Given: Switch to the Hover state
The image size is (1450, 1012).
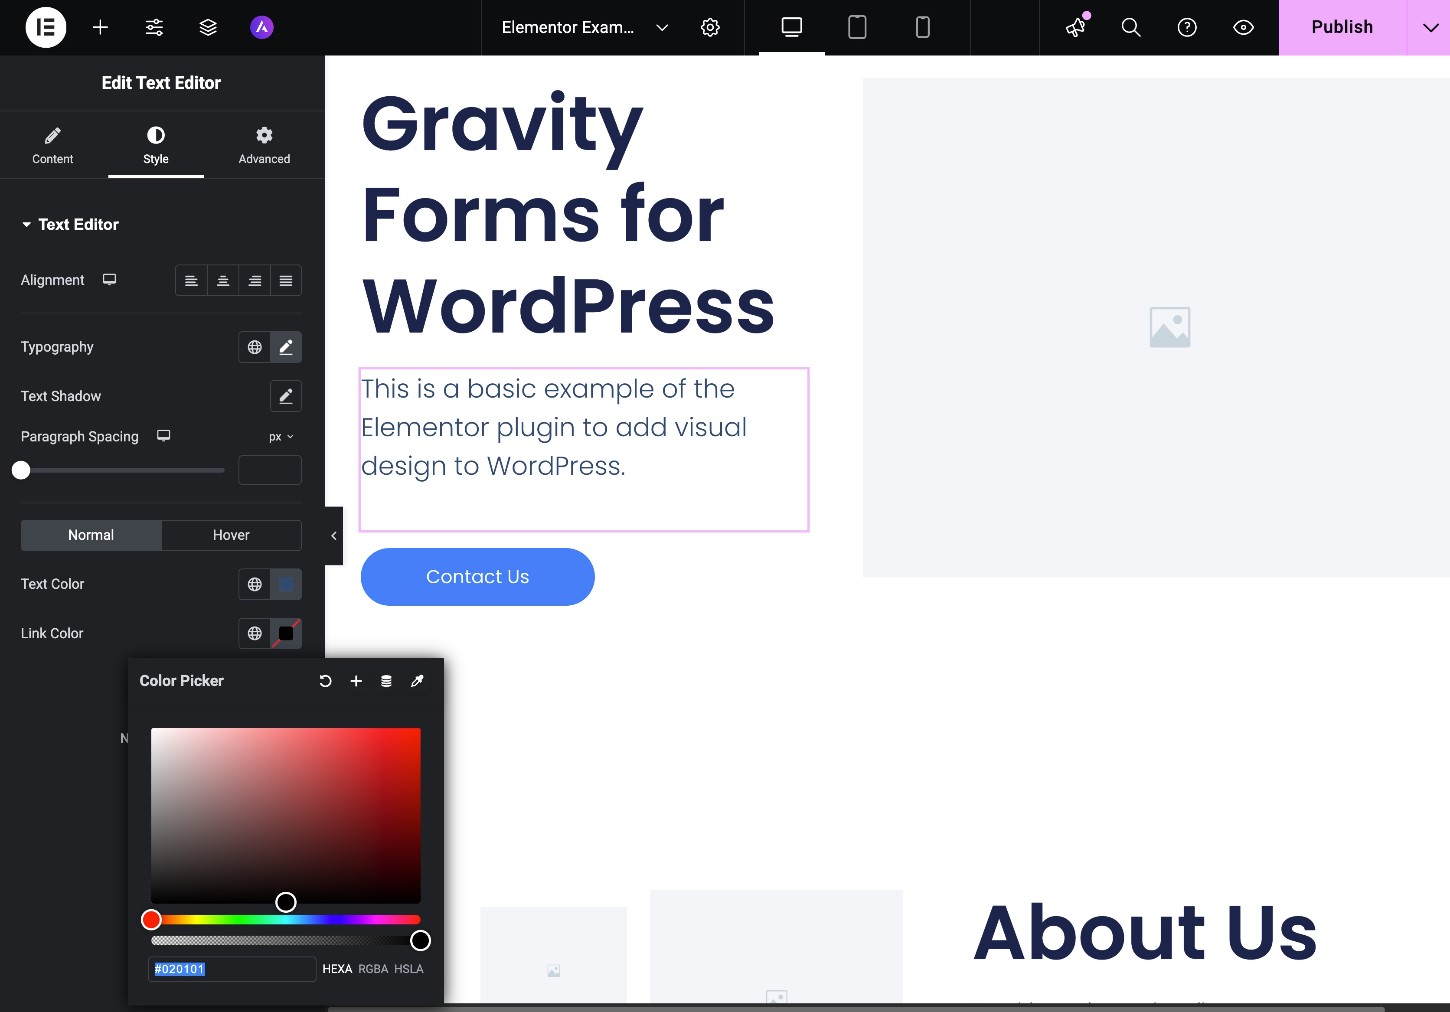Looking at the screenshot, I should pos(231,535).
